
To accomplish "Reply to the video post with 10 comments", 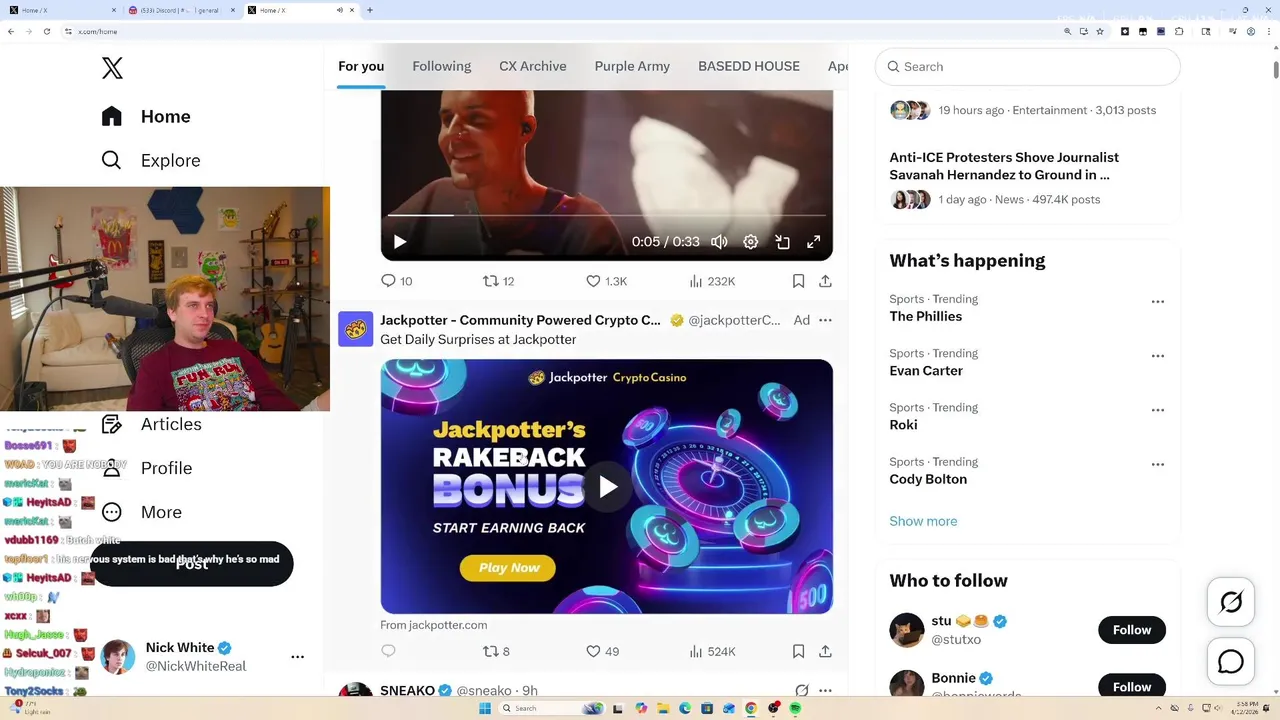I will 396,281.
